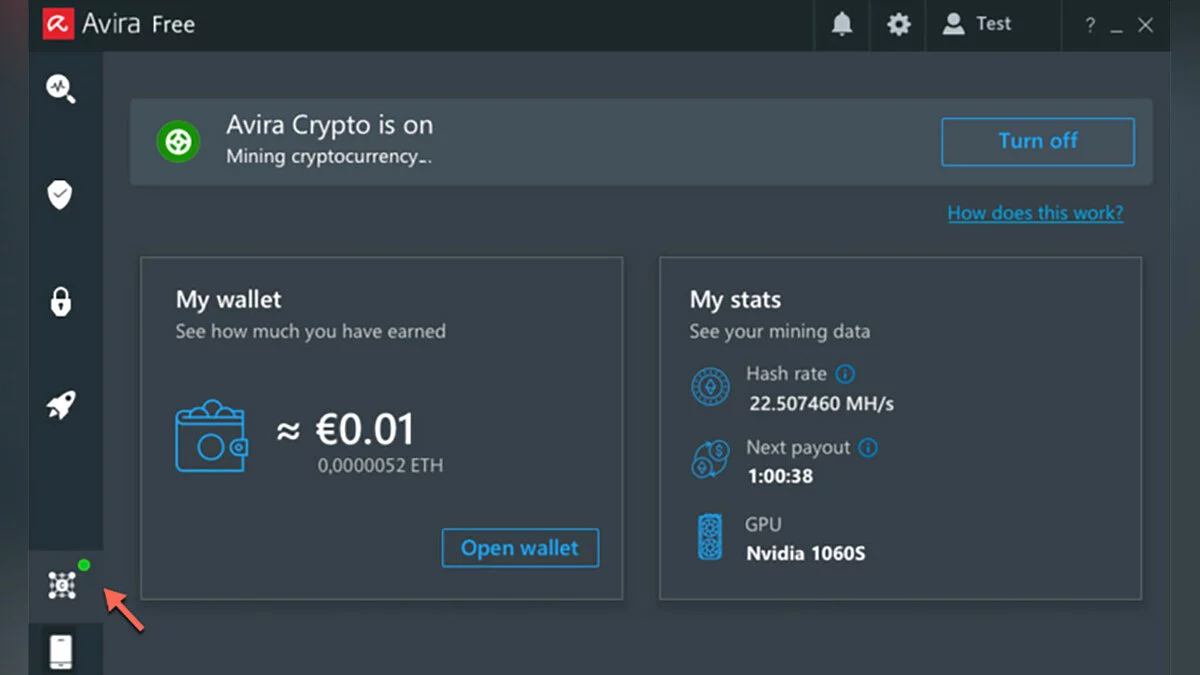
Task: Open the Status scan sidebar icon
Action: [61, 88]
